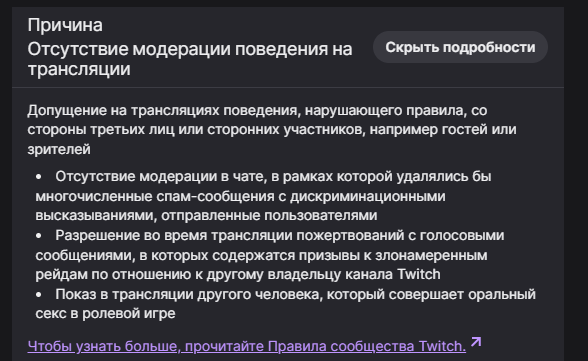The height and width of the screenshot is (361, 588).
Task: Click the Отсутствие модерации поведения на трансляции title
Action: point(190,59)
